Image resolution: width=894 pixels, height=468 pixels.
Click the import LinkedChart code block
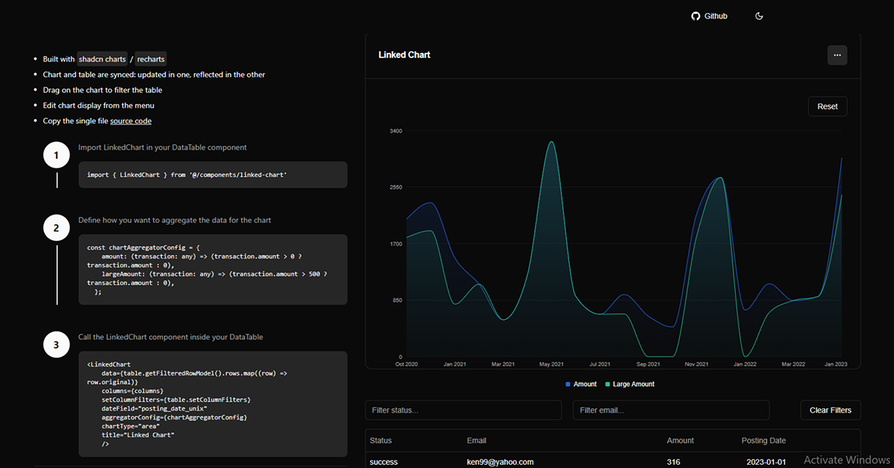click(x=213, y=175)
